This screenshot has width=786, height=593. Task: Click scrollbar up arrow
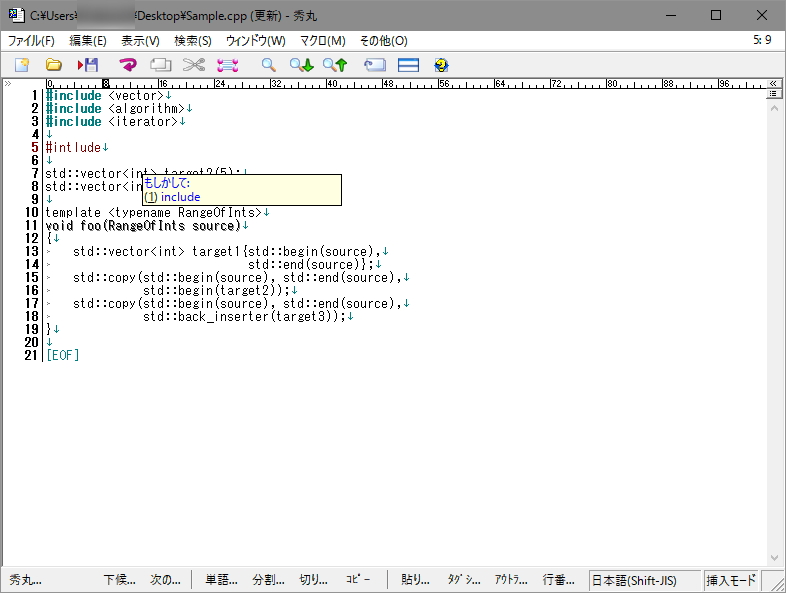(774, 108)
